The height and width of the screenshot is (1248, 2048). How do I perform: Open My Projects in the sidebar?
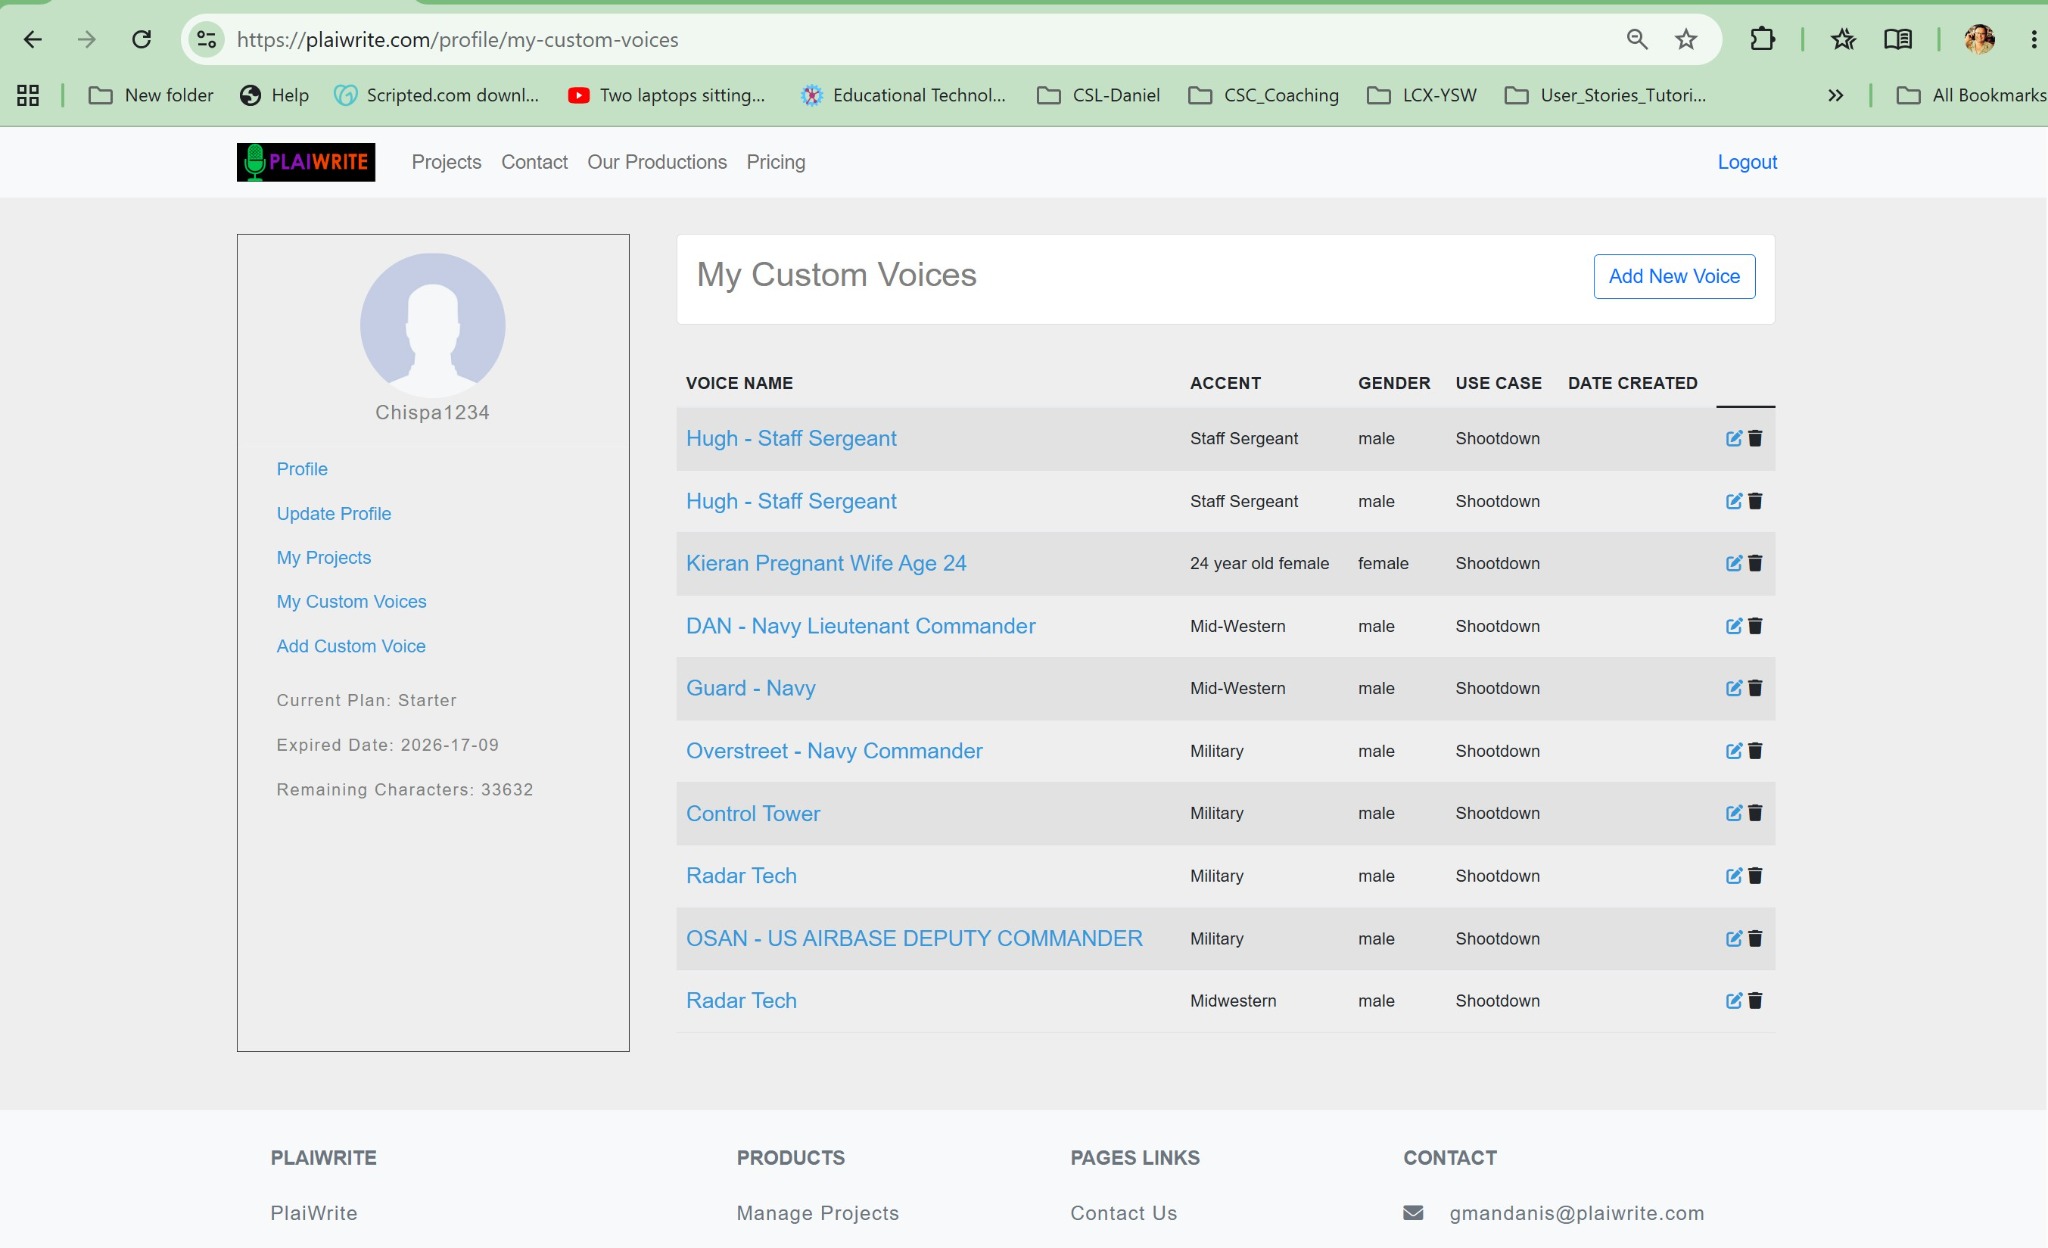point(324,558)
